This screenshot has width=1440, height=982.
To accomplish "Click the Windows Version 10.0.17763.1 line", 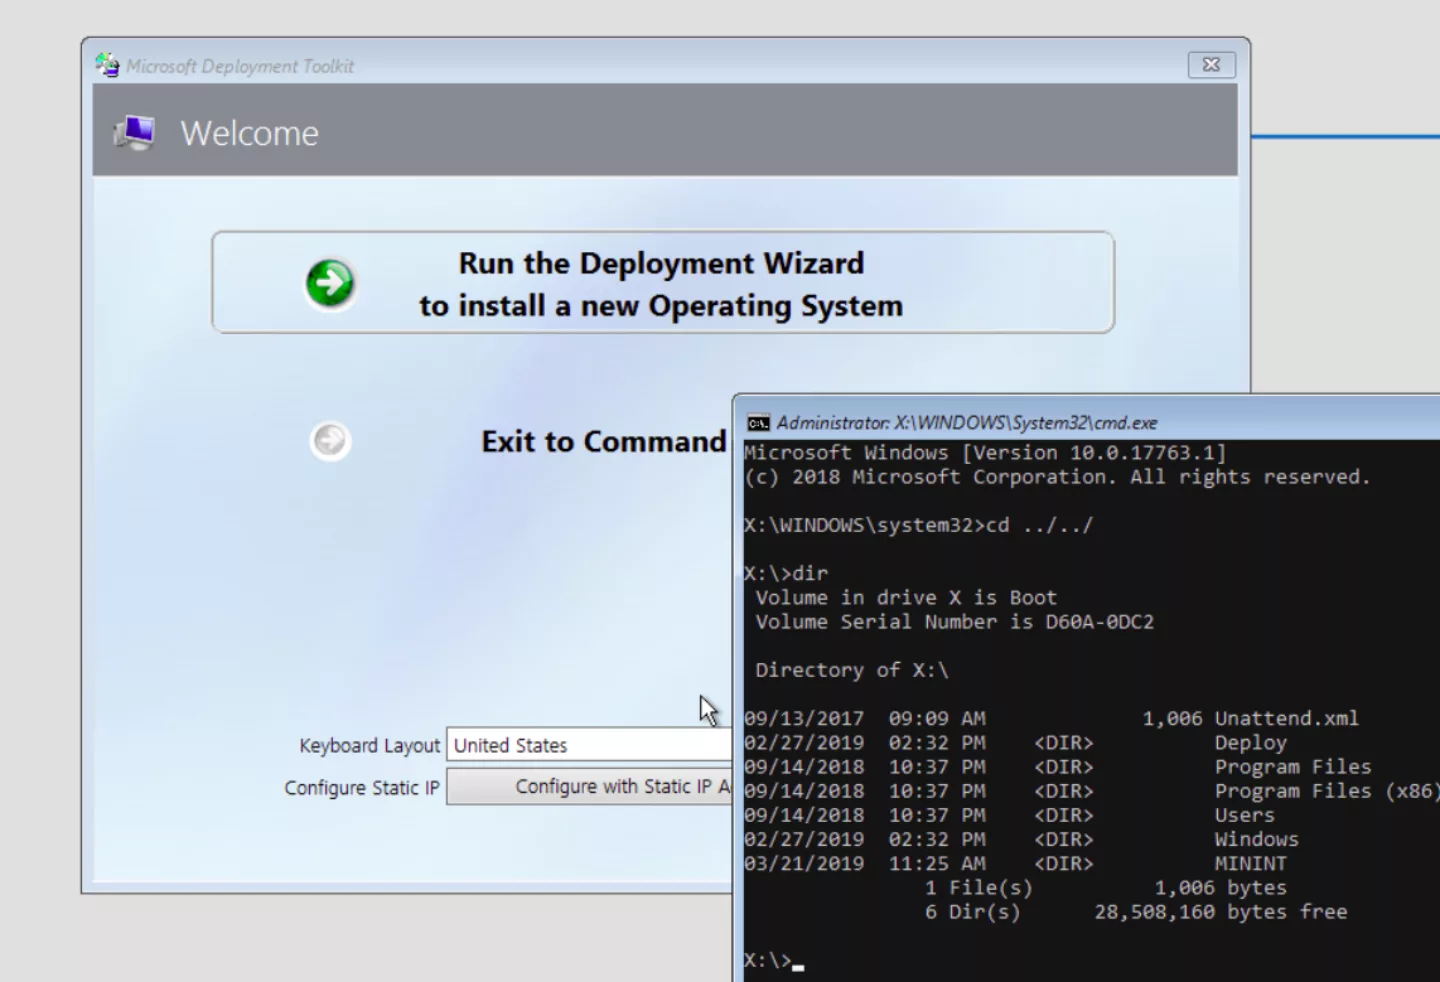I will click(985, 453).
